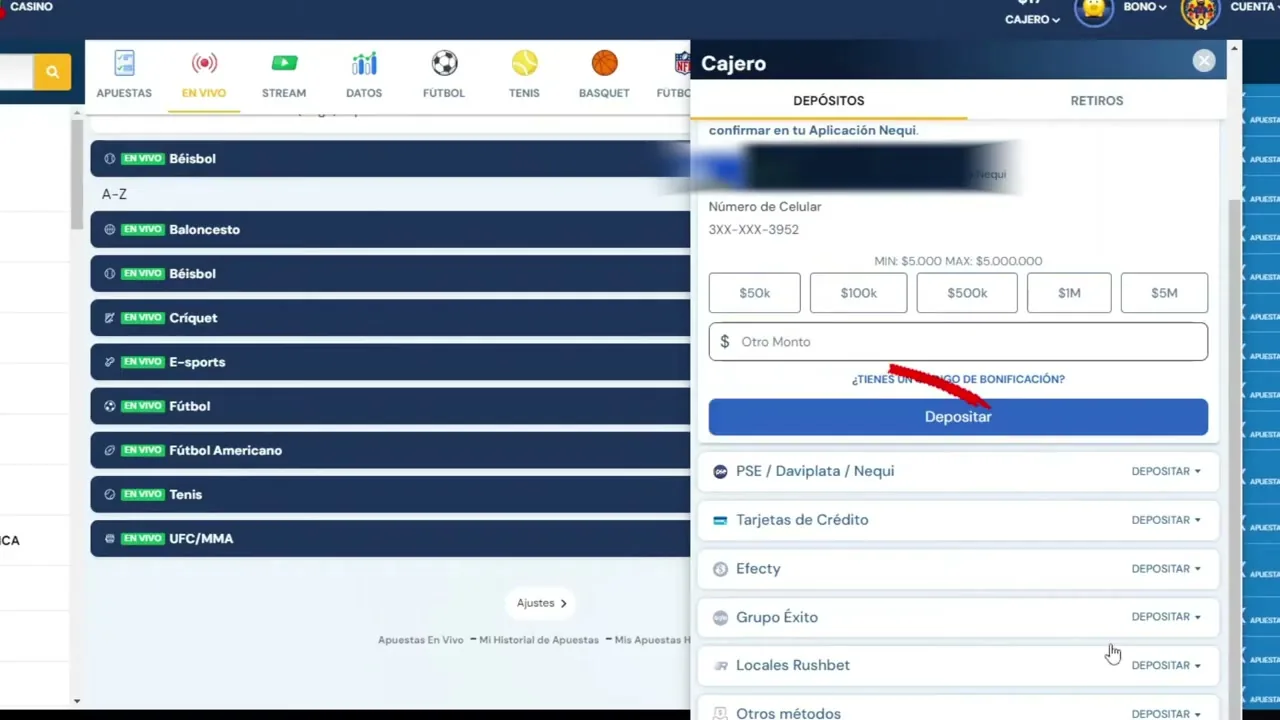This screenshot has height=720, width=1280.
Task: Close the Cajero panel
Action: tap(1204, 61)
